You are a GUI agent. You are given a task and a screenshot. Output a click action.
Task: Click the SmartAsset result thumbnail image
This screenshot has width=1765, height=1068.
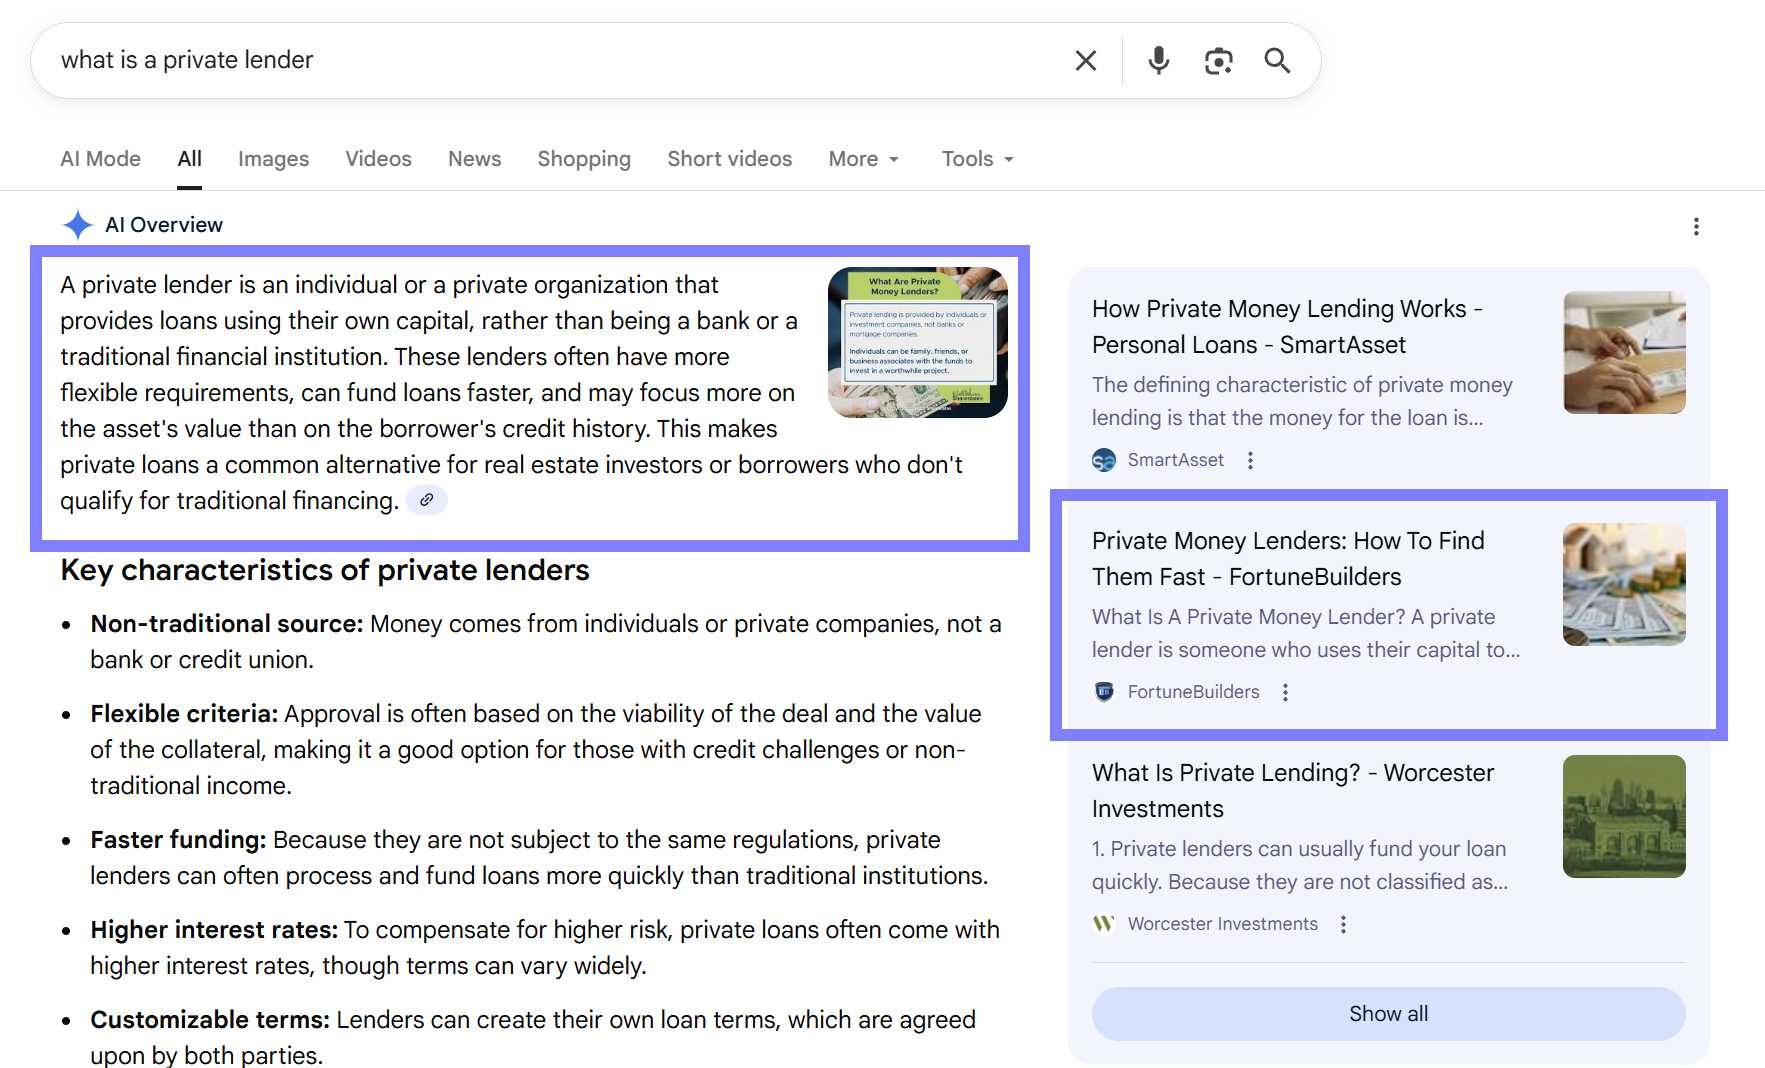pyautogui.click(x=1624, y=353)
